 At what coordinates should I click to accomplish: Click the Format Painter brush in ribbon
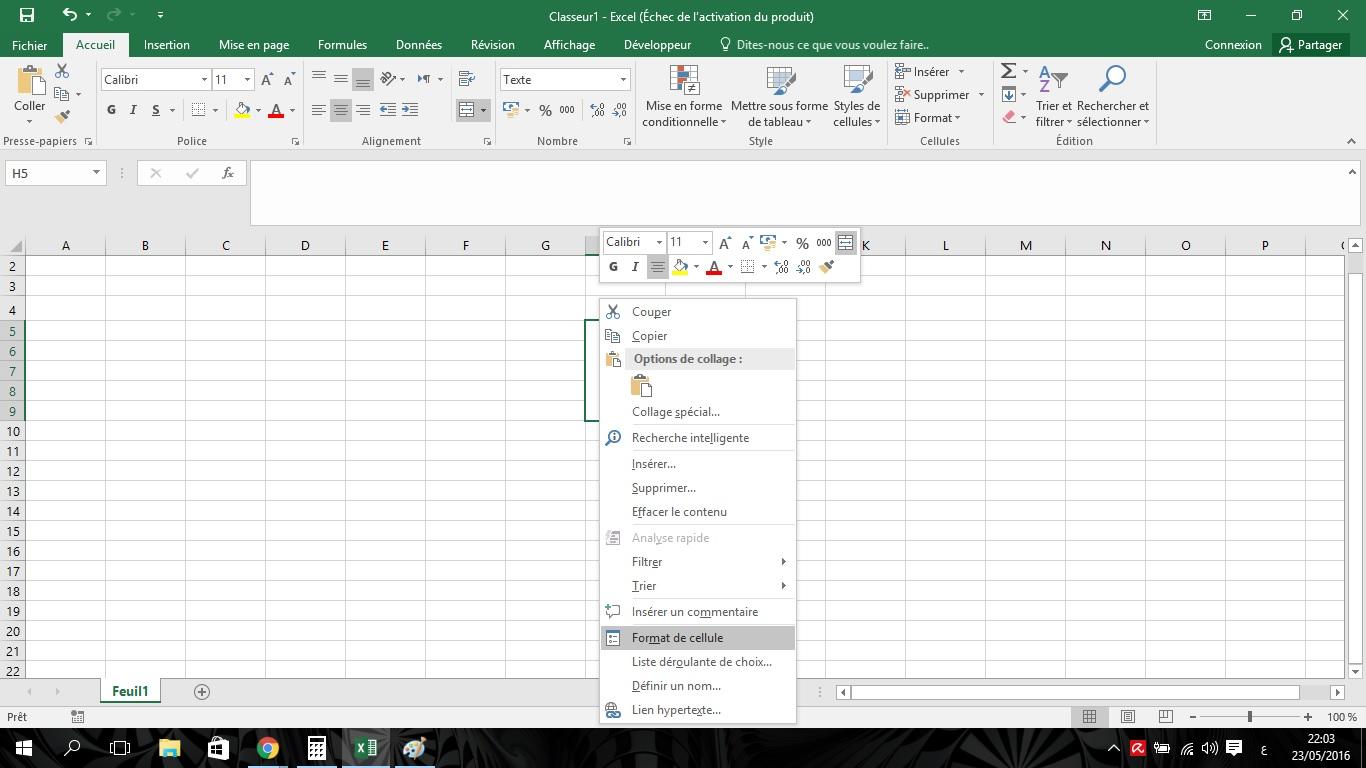coord(62,117)
